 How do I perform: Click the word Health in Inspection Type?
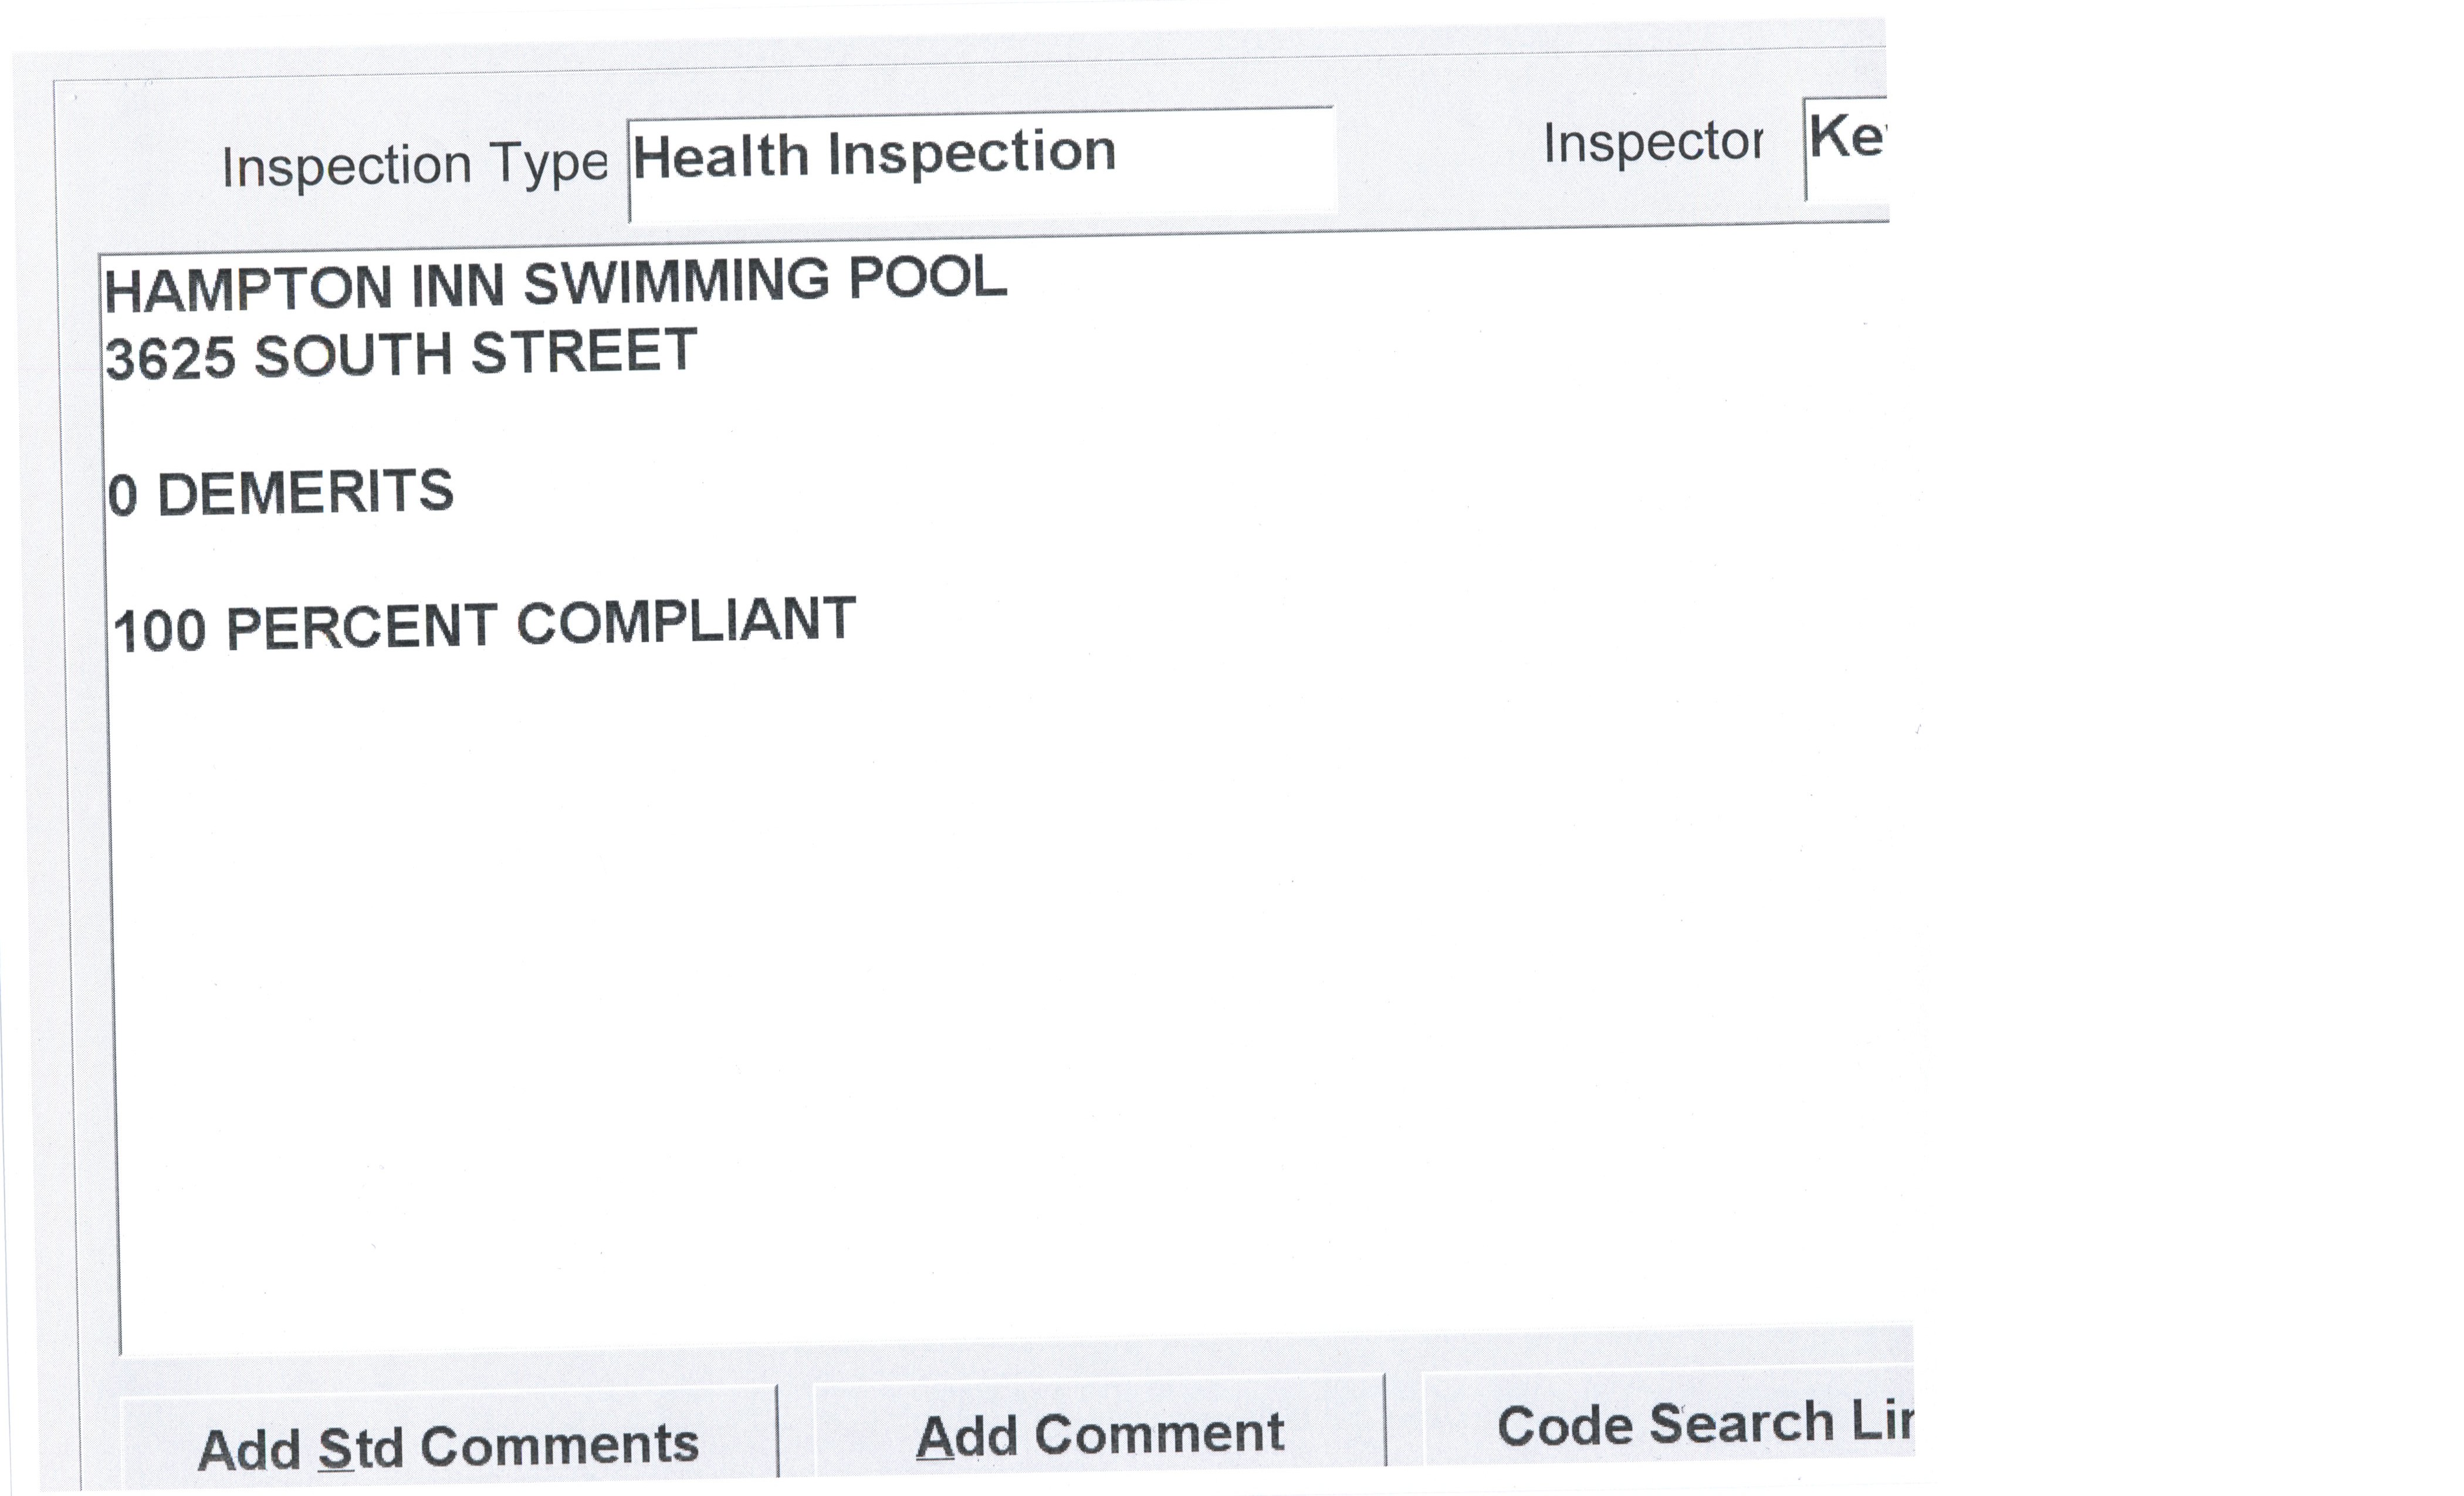[x=720, y=157]
